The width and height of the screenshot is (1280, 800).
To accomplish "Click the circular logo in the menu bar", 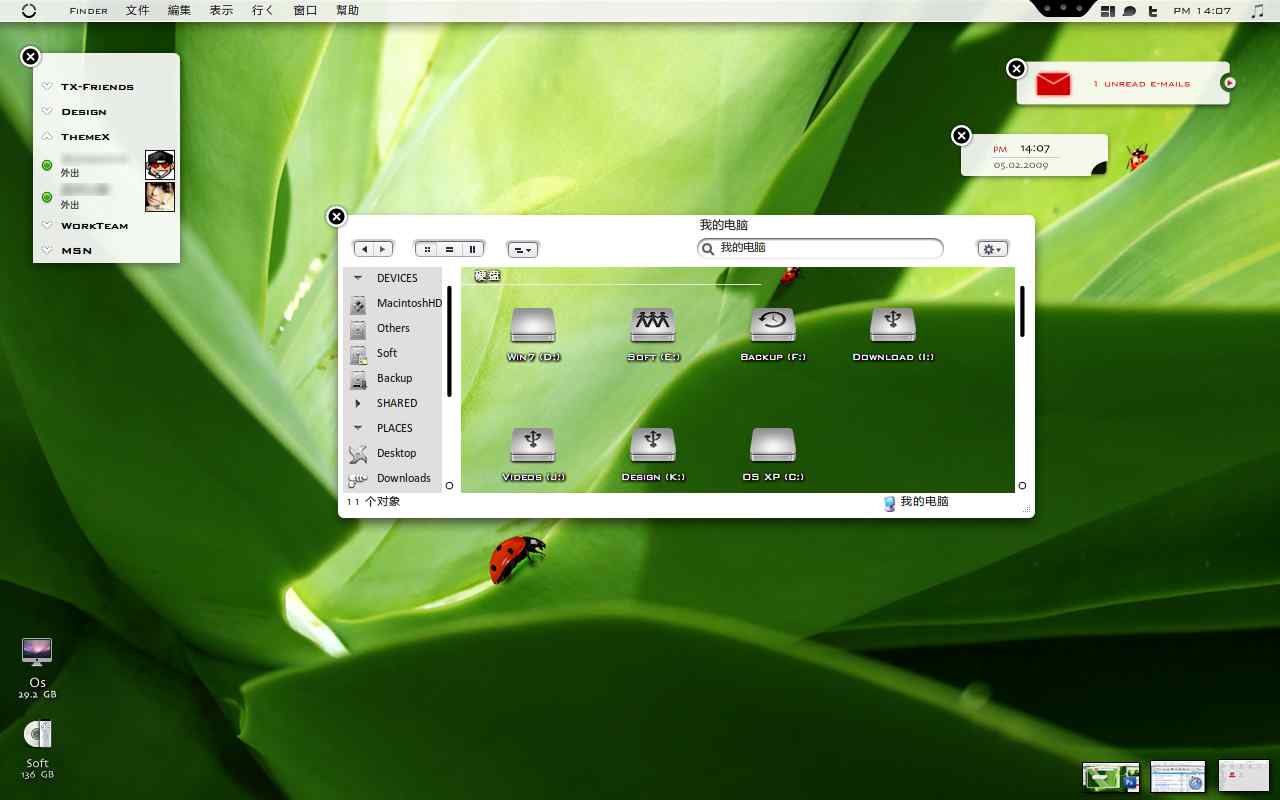I will click(28, 11).
